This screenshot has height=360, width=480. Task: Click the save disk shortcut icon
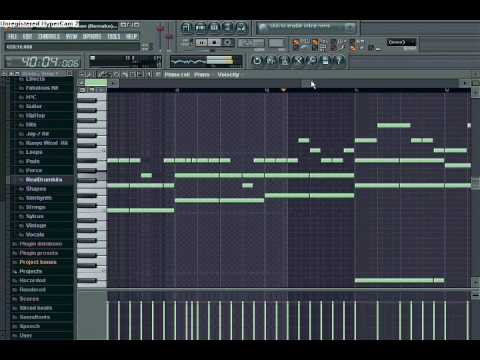pos(325,60)
